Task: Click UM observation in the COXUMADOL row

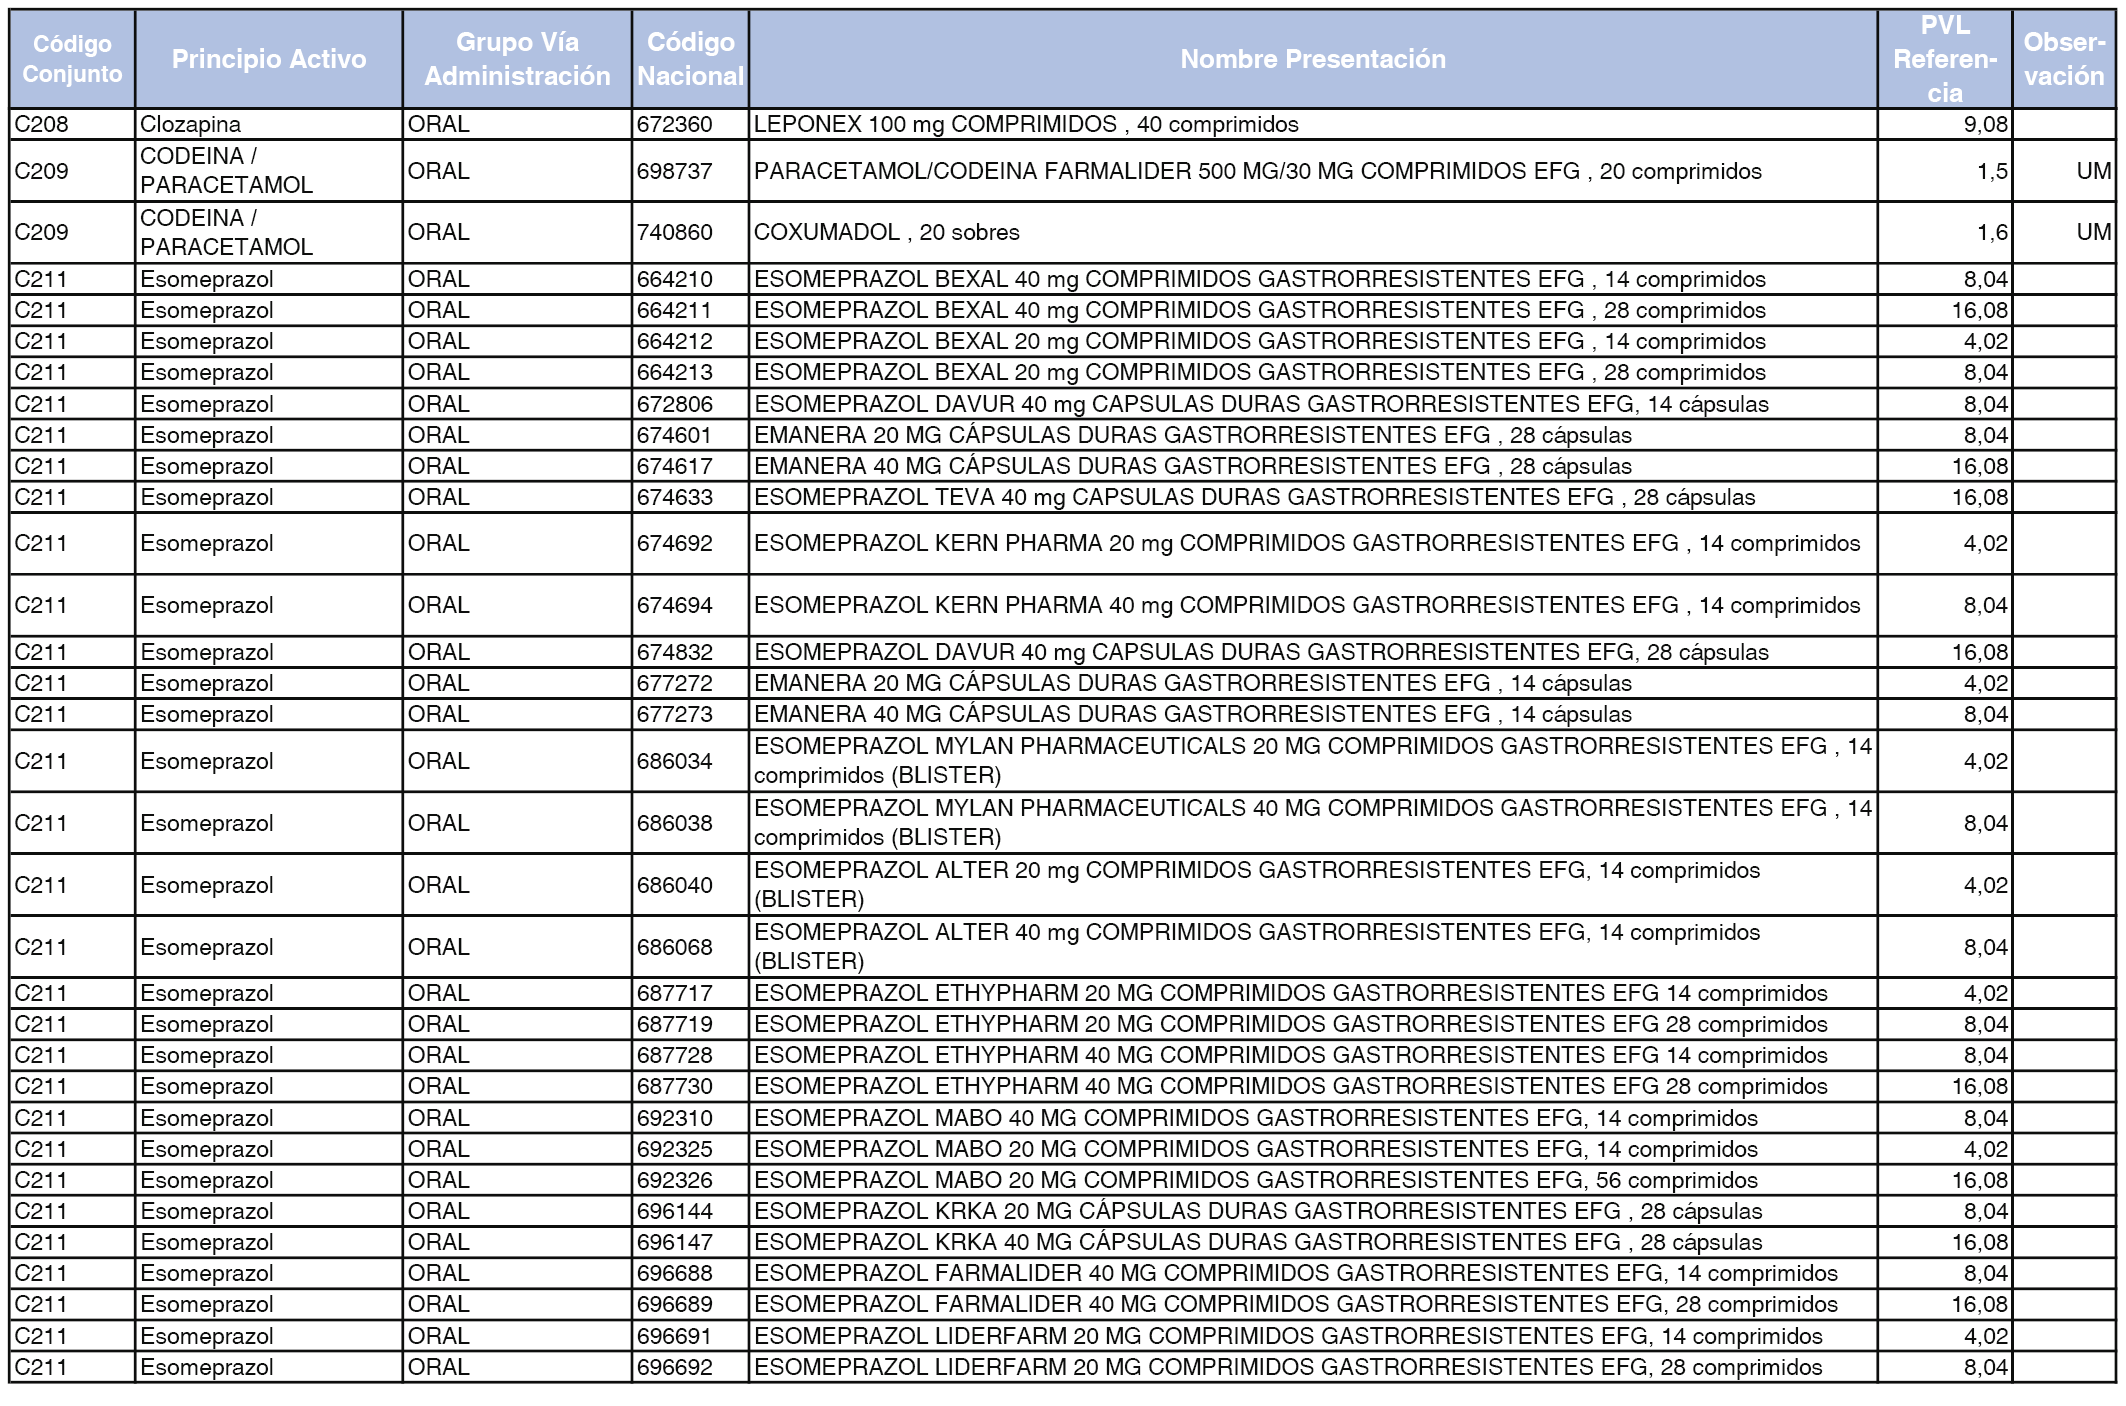Action: (2064, 232)
